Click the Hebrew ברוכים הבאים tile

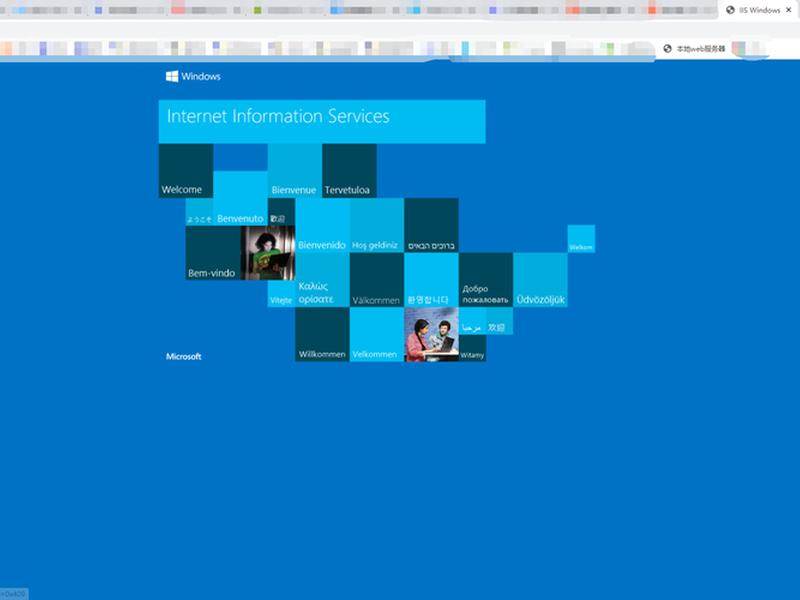[432, 226]
